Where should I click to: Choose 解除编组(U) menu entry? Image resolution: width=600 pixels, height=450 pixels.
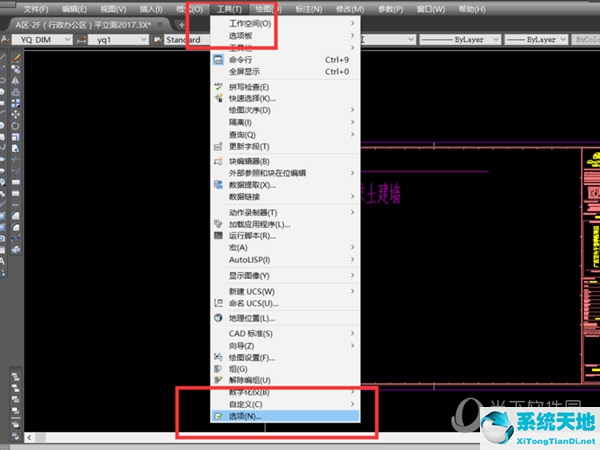[x=285, y=380]
